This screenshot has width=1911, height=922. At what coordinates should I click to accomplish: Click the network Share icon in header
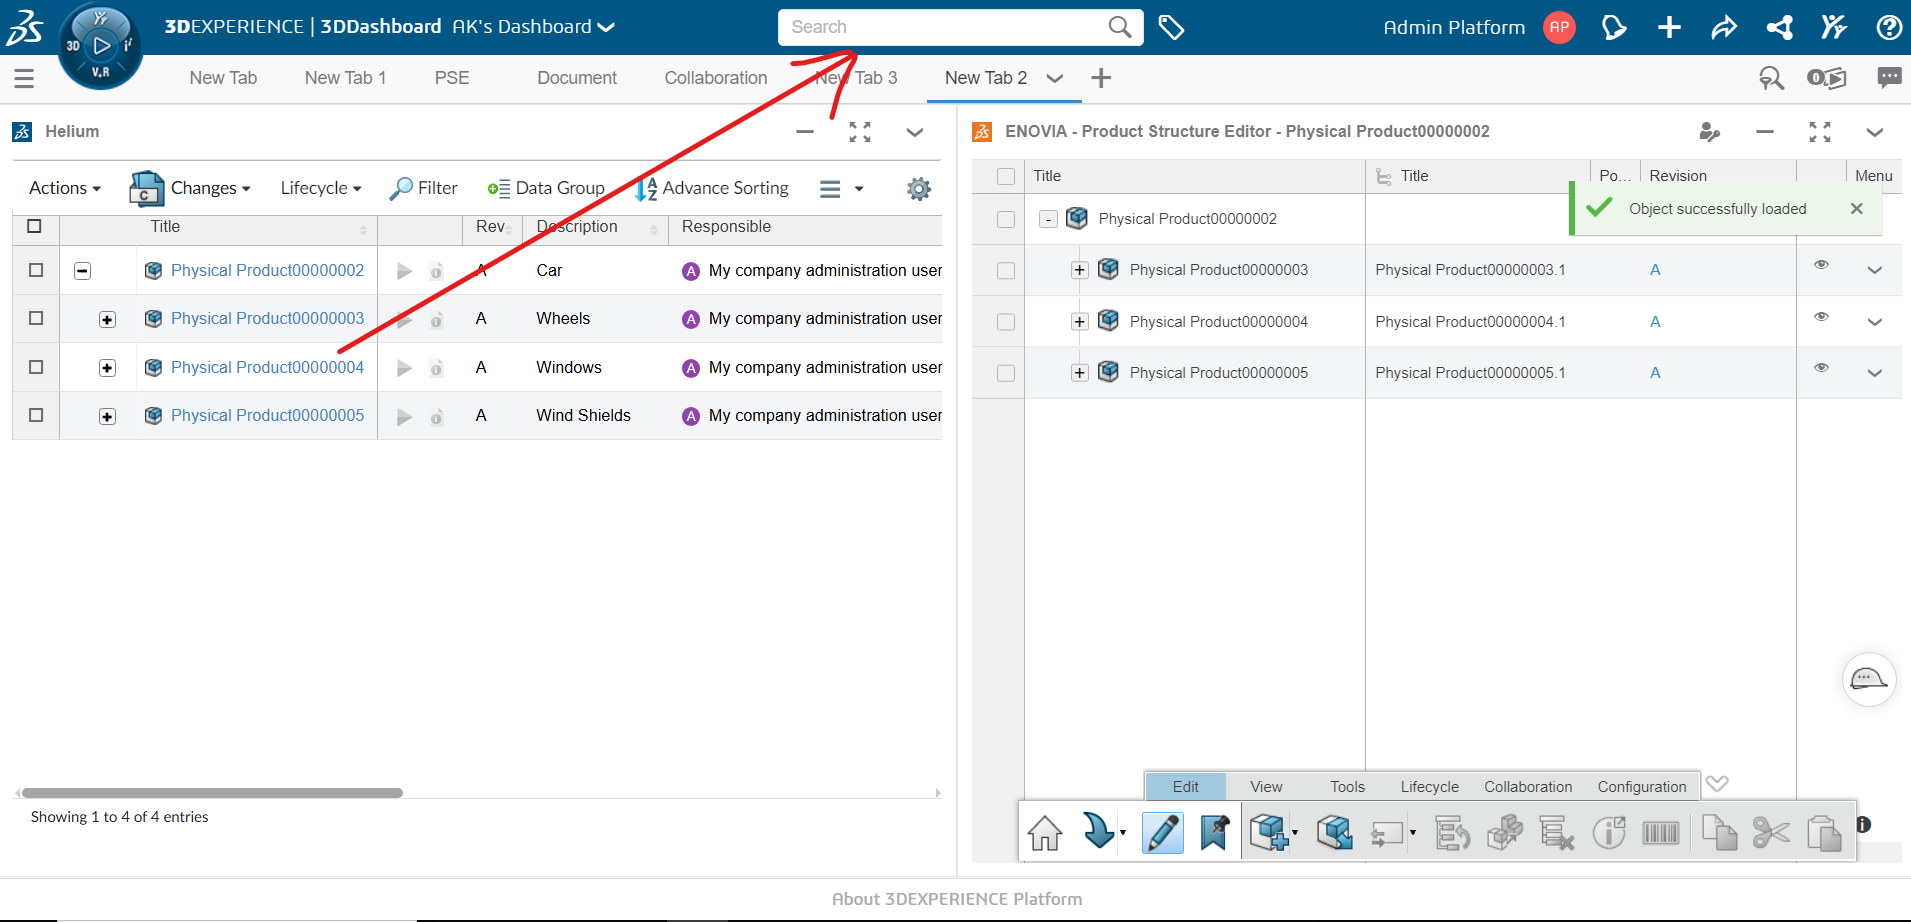[x=1779, y=27]
